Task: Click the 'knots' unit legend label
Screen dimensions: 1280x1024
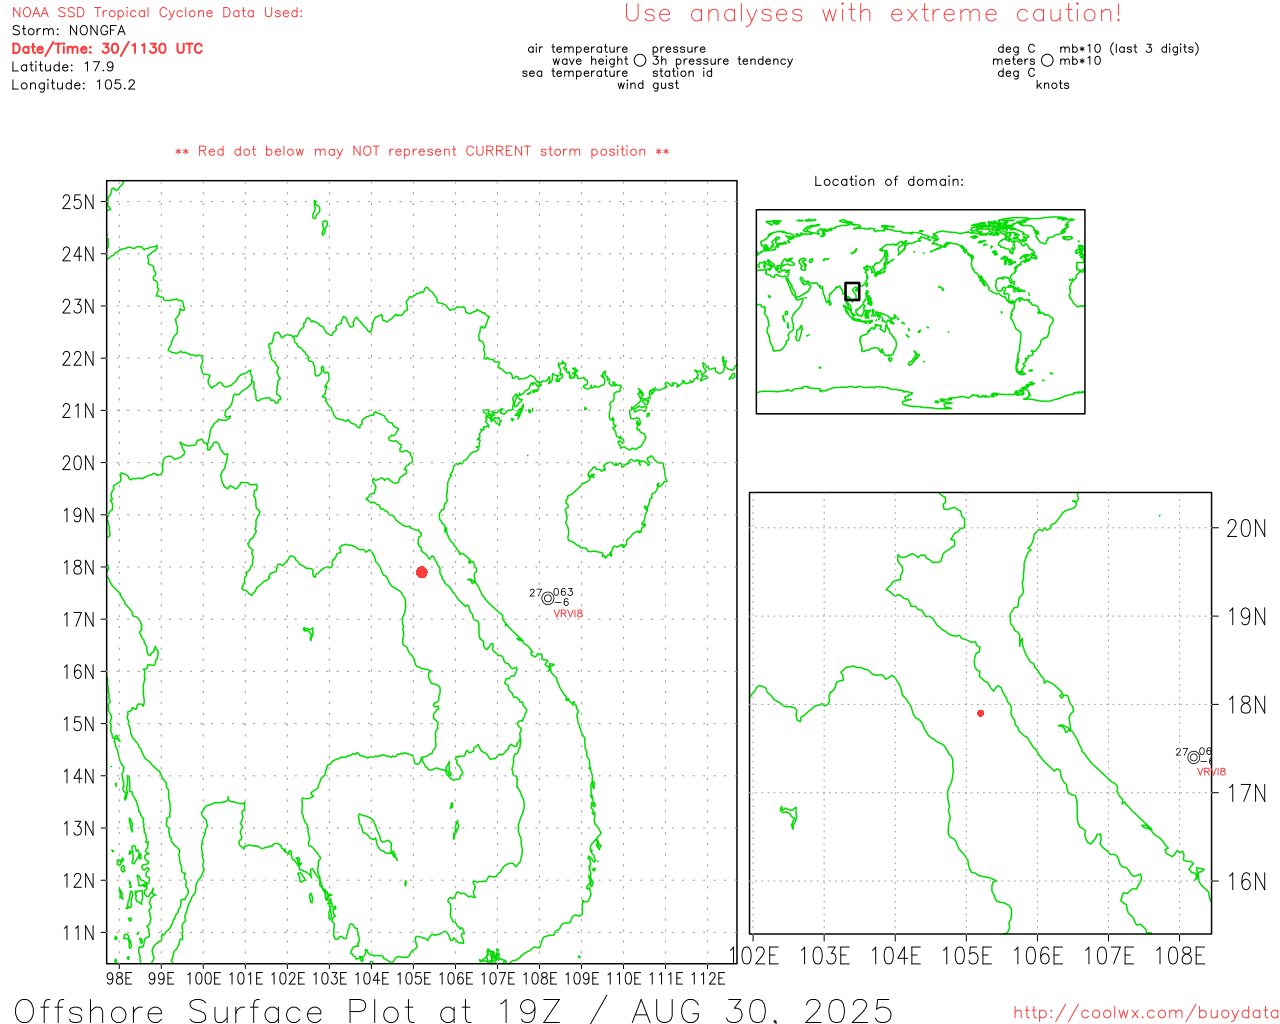Action: coord(1053,85)
